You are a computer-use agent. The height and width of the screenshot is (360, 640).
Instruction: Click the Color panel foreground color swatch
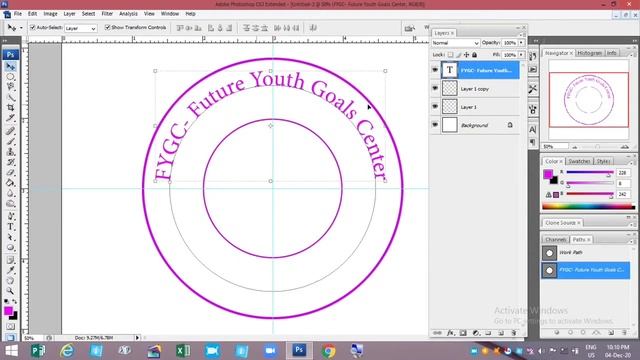(x=548, y=174)
